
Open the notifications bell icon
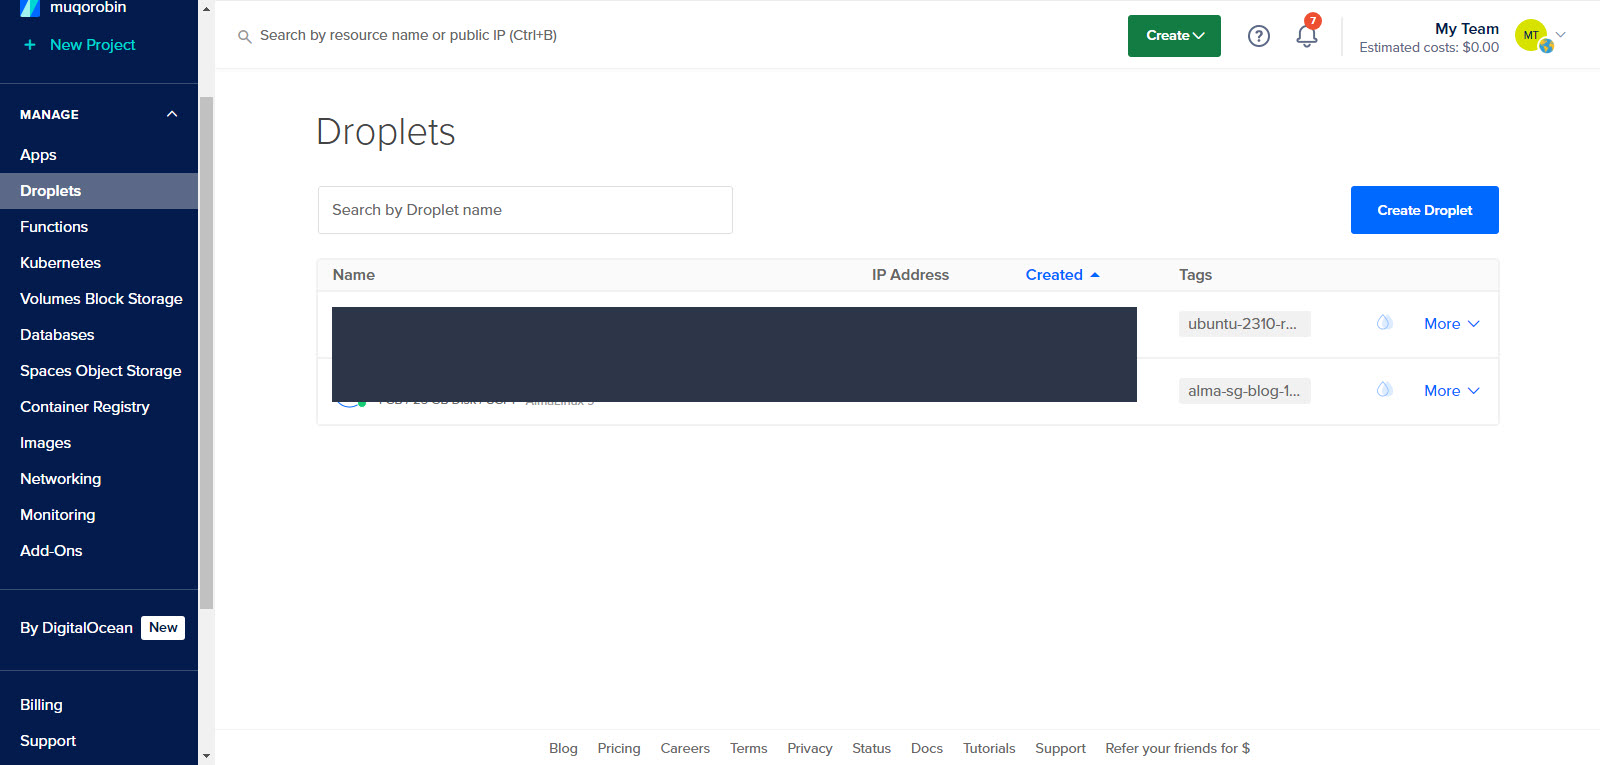1307,36
